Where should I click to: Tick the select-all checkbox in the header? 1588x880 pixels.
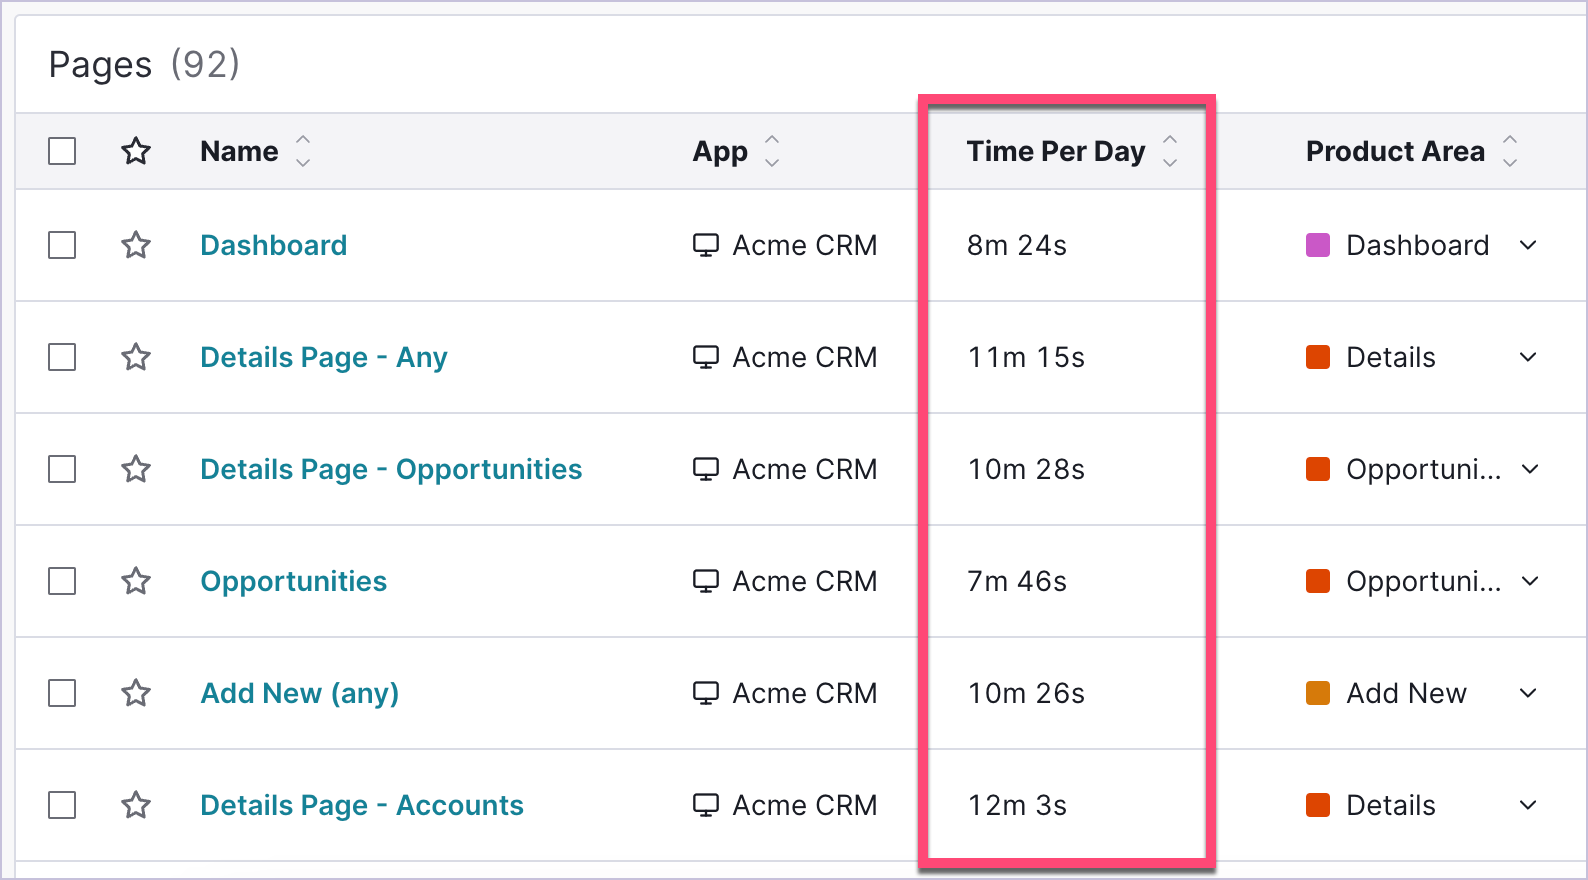[x=62, y=151]
